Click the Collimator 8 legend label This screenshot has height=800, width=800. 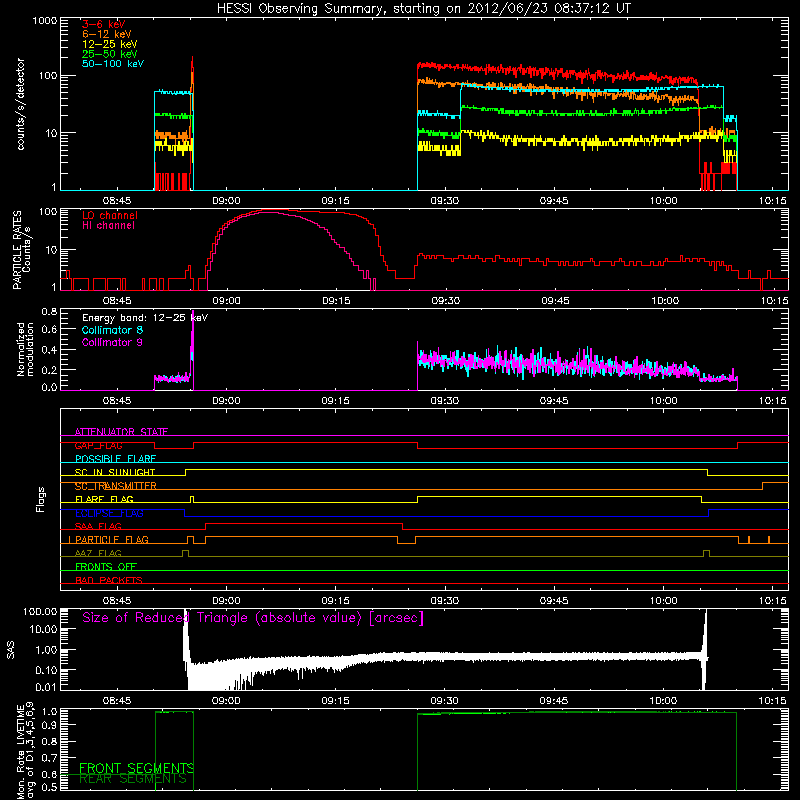coord(112,330)
